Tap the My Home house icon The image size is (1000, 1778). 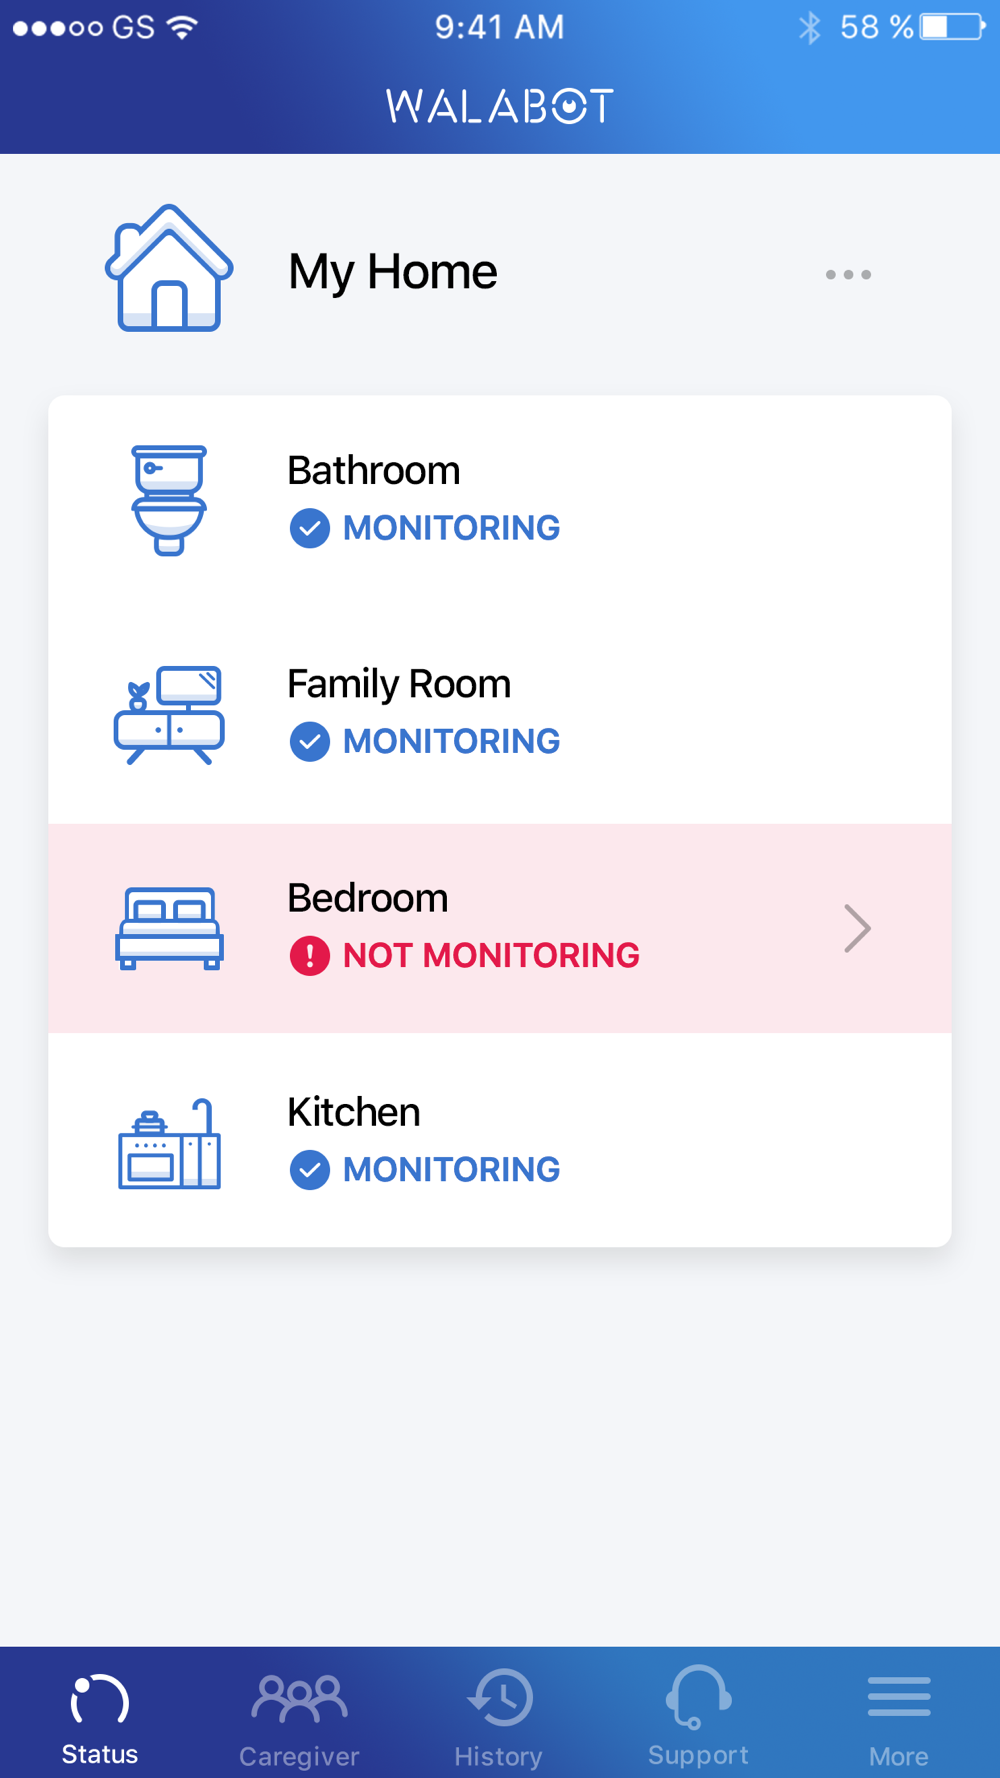pos(169,268)
